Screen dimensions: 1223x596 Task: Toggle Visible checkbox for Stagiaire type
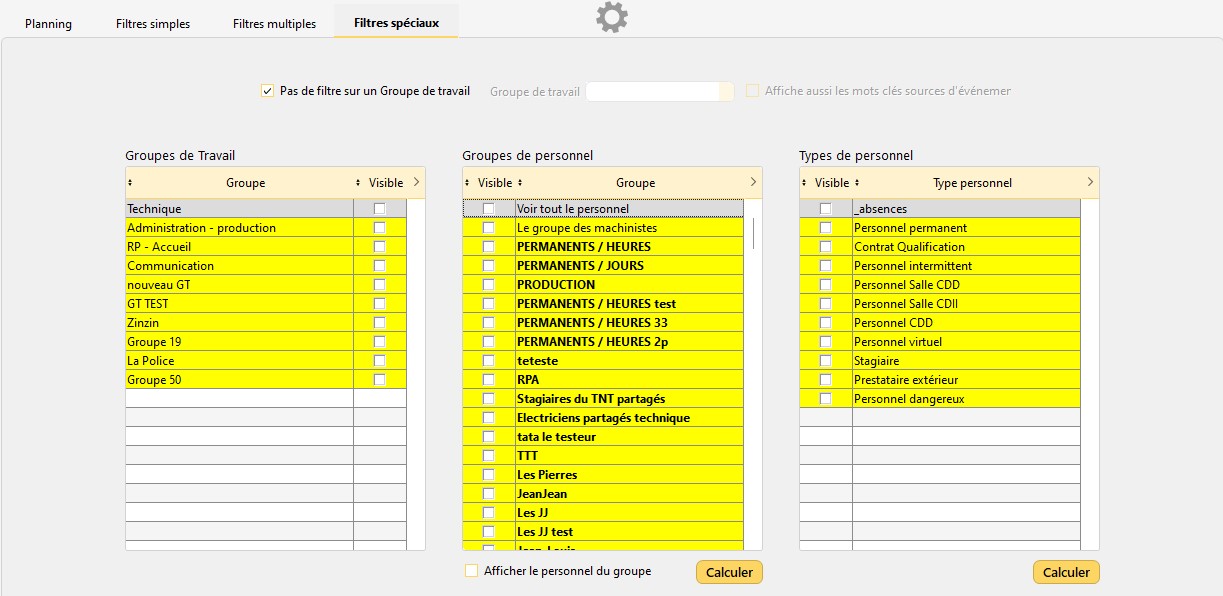pos(825,361)
